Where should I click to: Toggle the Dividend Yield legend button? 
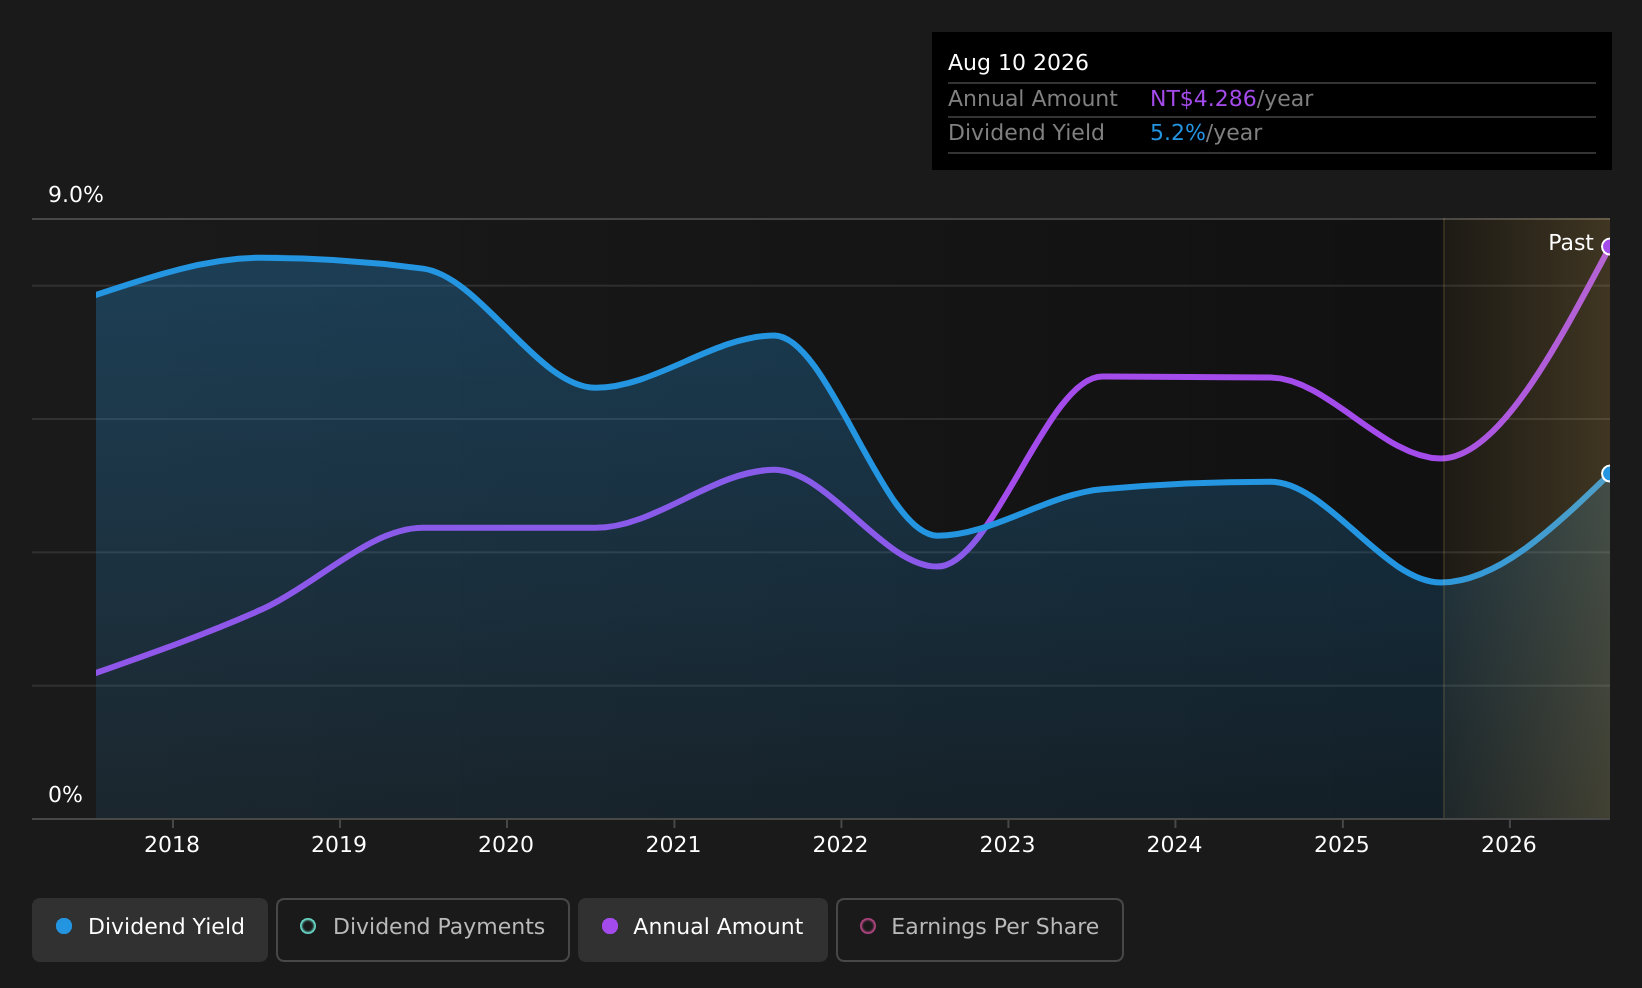click(150, 929)
